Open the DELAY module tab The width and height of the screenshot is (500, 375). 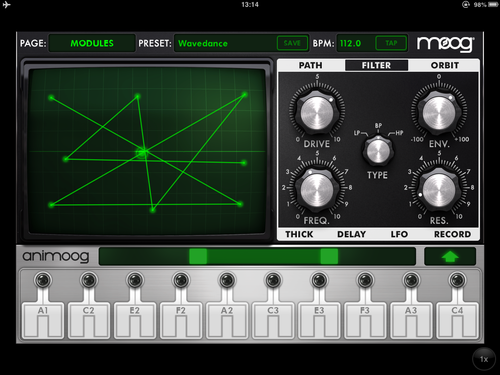351,234
